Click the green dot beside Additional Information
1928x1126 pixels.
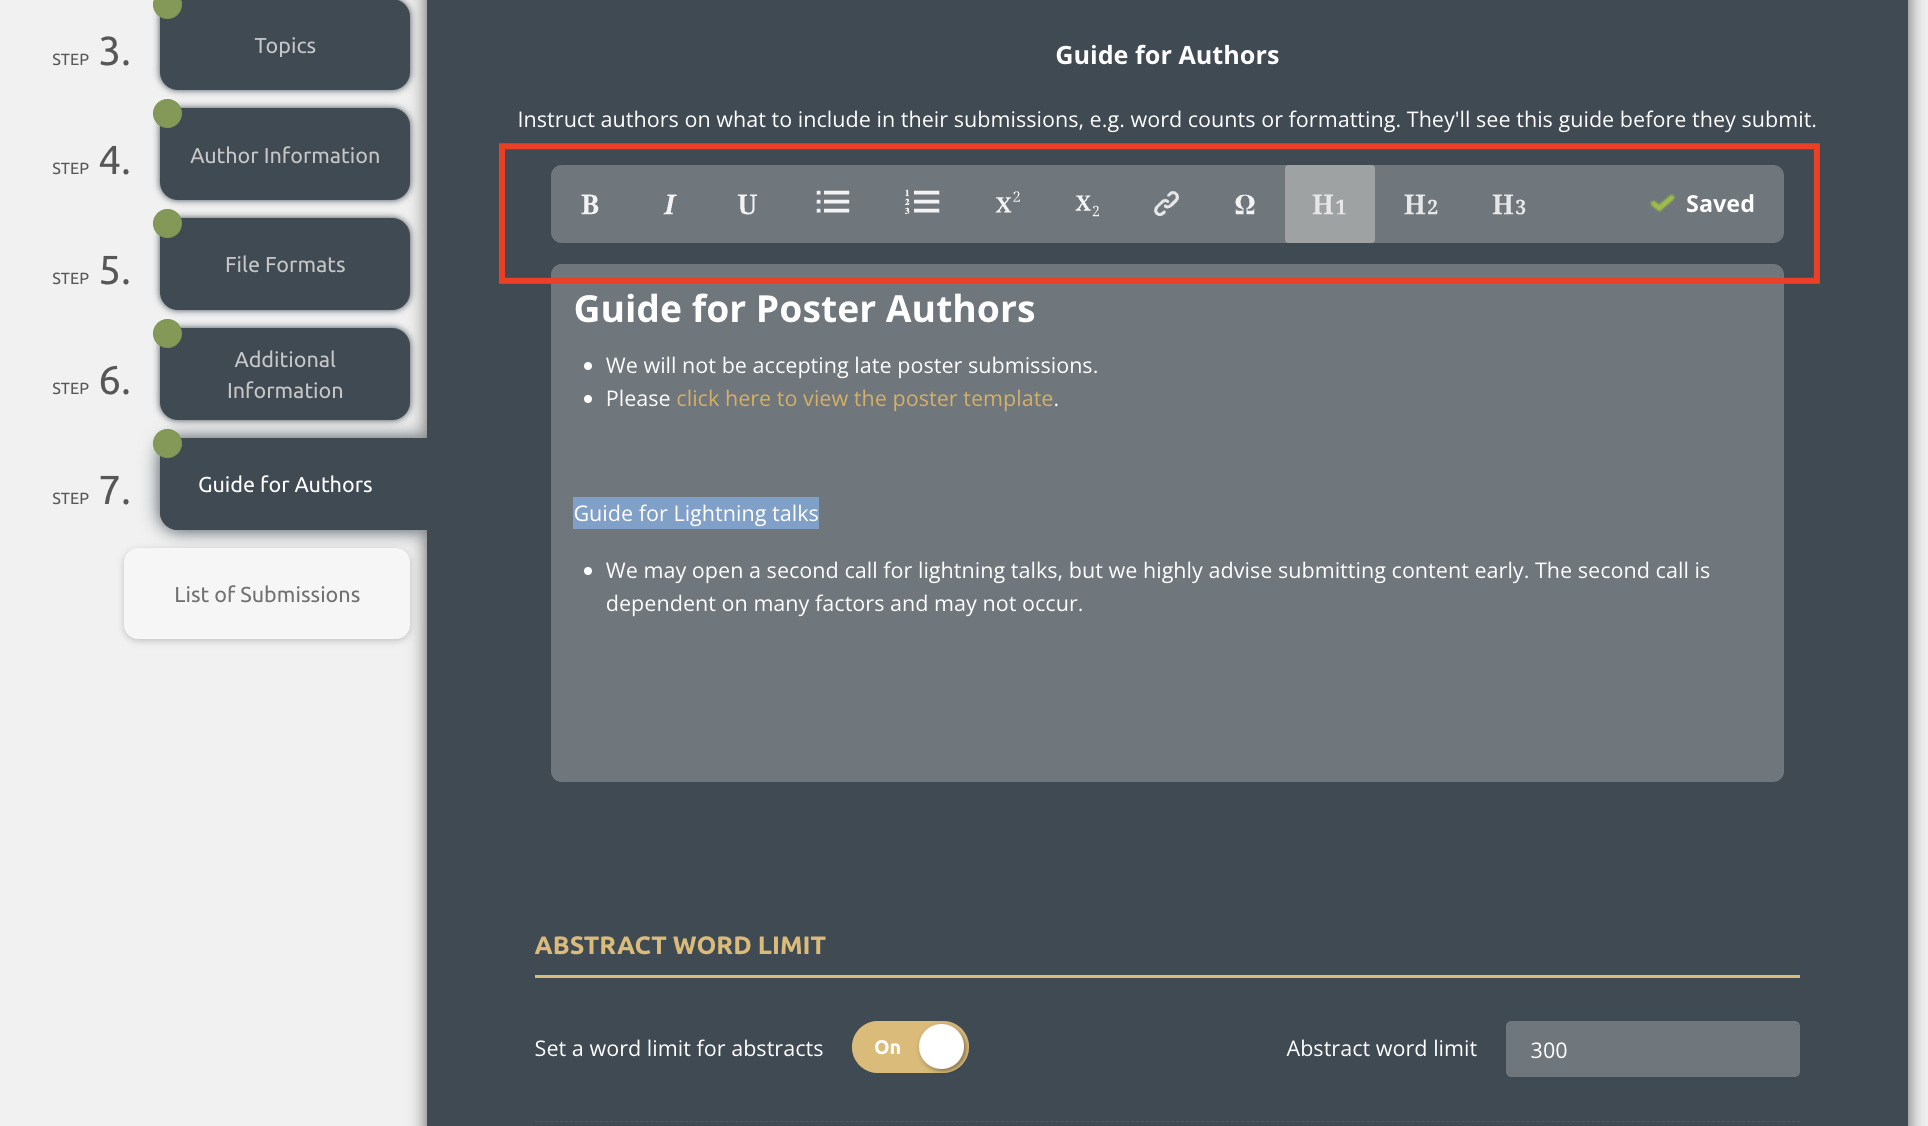[167, 331]
